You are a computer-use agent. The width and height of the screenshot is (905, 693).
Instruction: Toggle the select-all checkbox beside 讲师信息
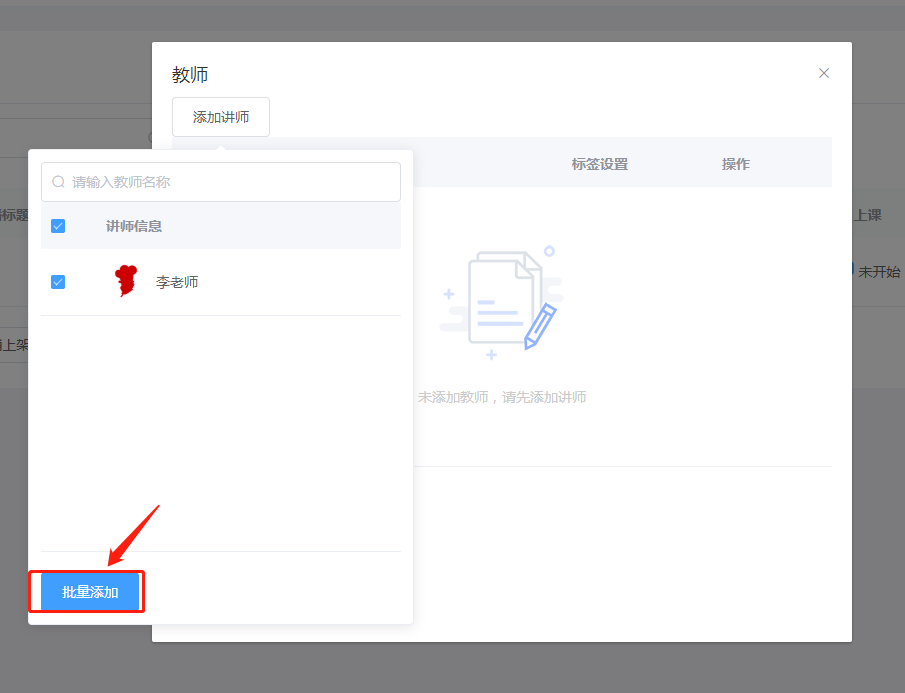(x=58, y=226)
